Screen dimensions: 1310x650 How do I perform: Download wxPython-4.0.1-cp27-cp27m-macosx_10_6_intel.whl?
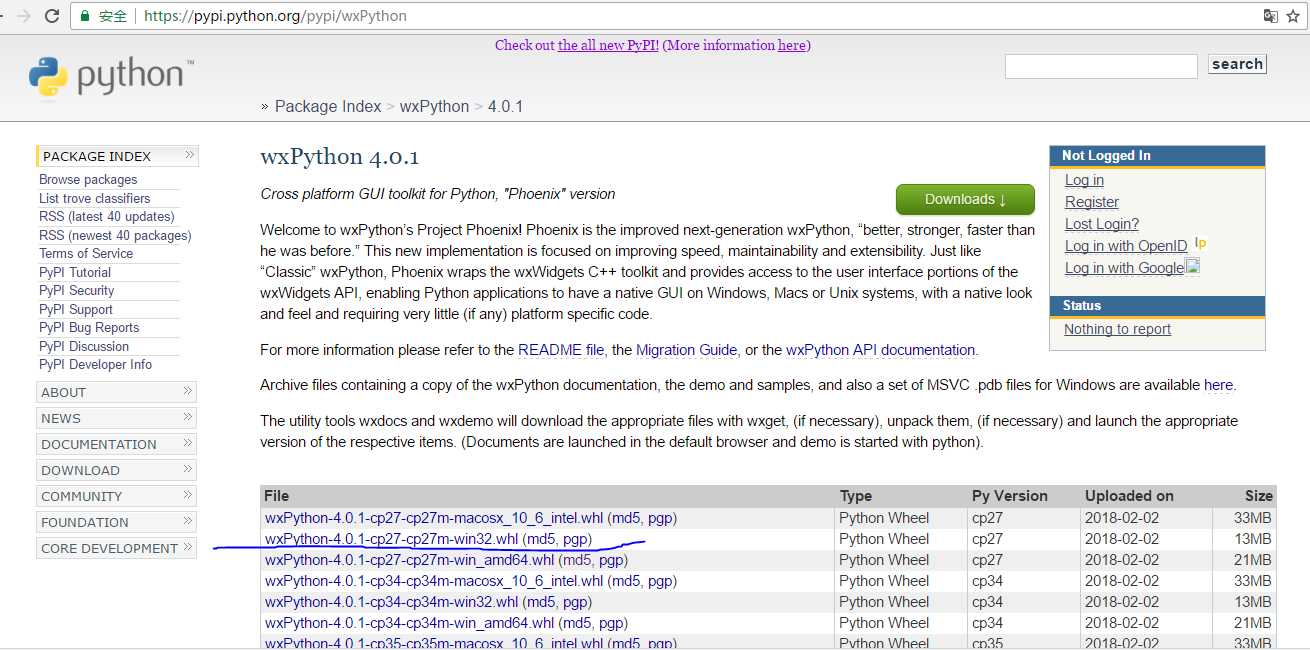tap(434, 518)
